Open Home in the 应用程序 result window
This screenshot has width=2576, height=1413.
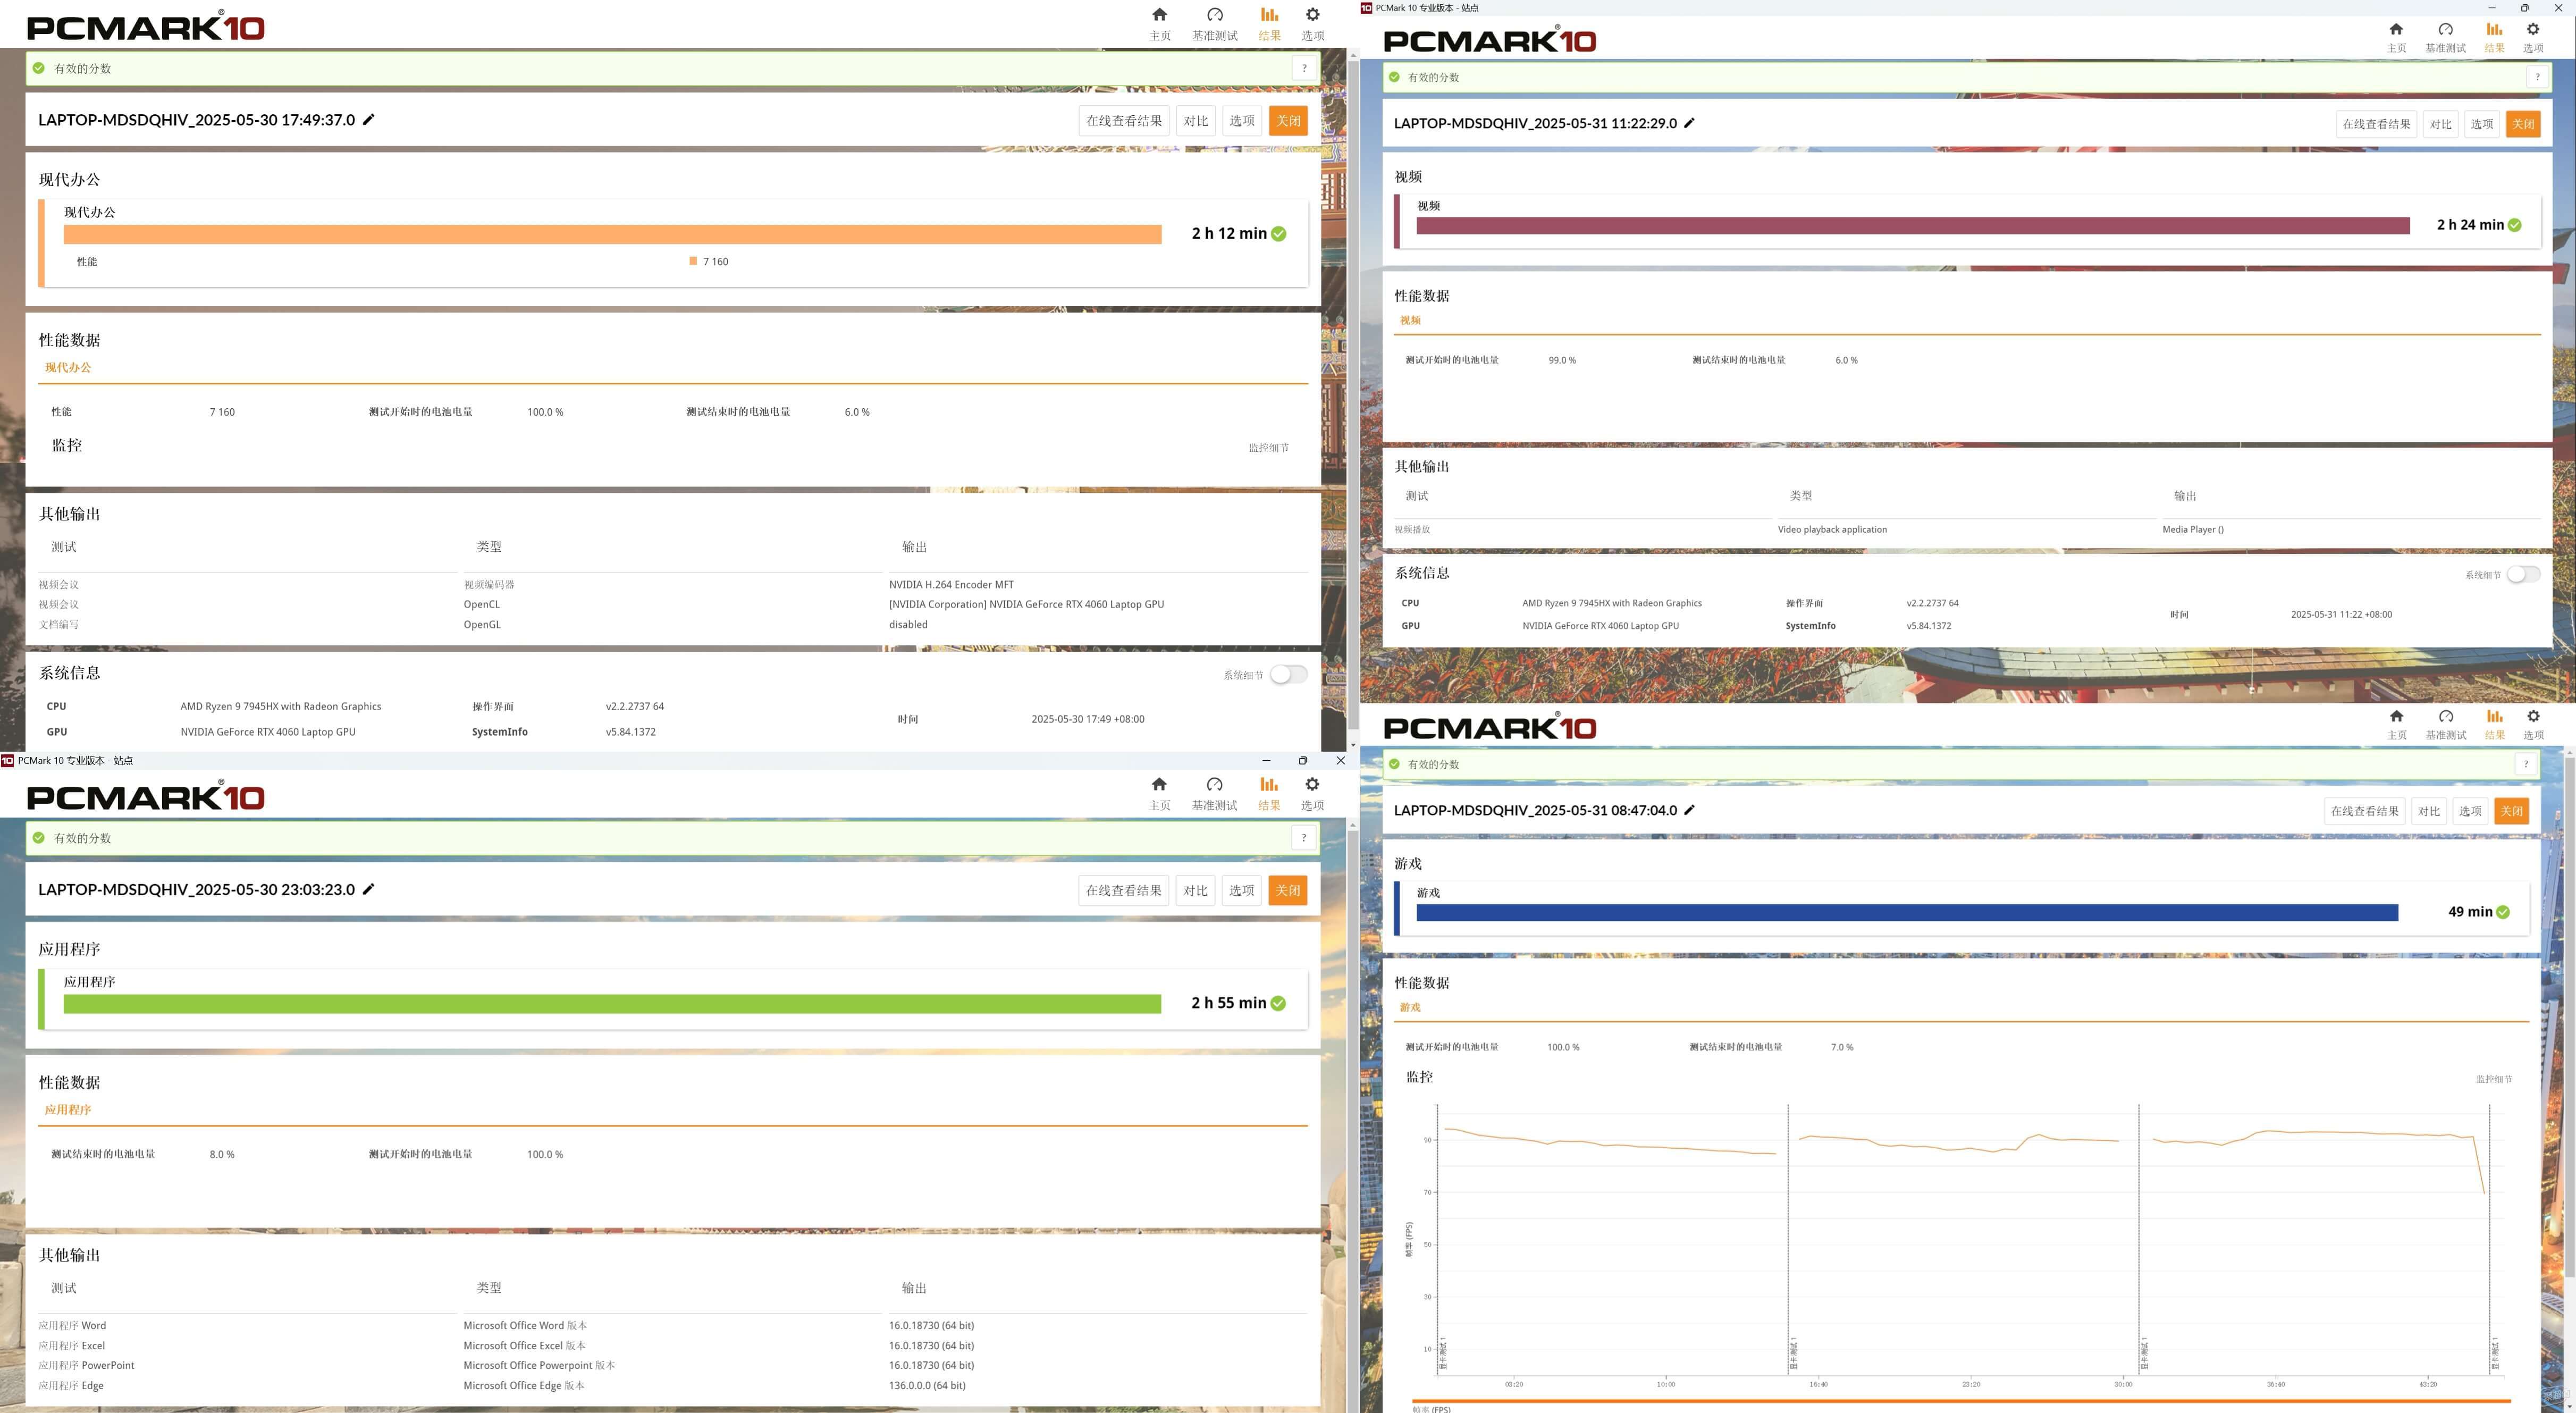point(1159,794)
